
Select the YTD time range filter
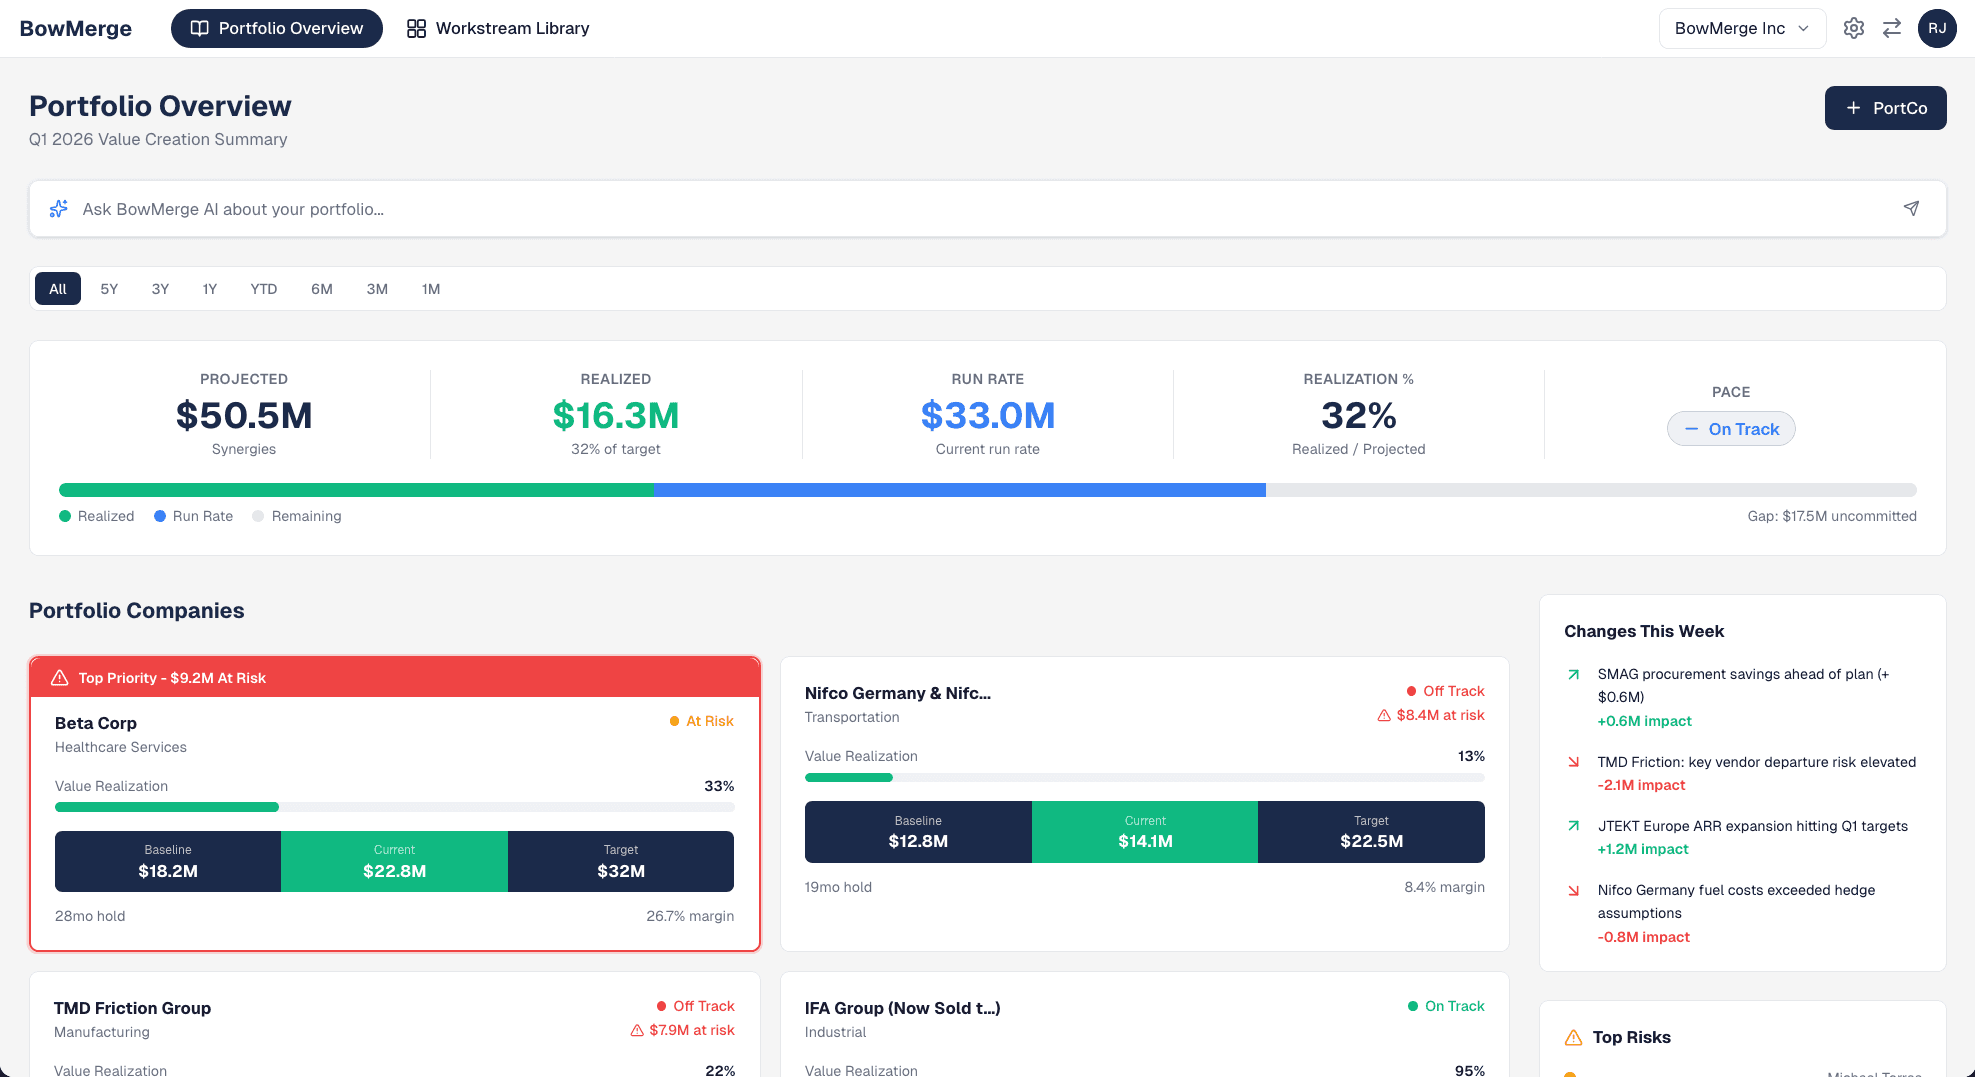click(x=263, y=289)
